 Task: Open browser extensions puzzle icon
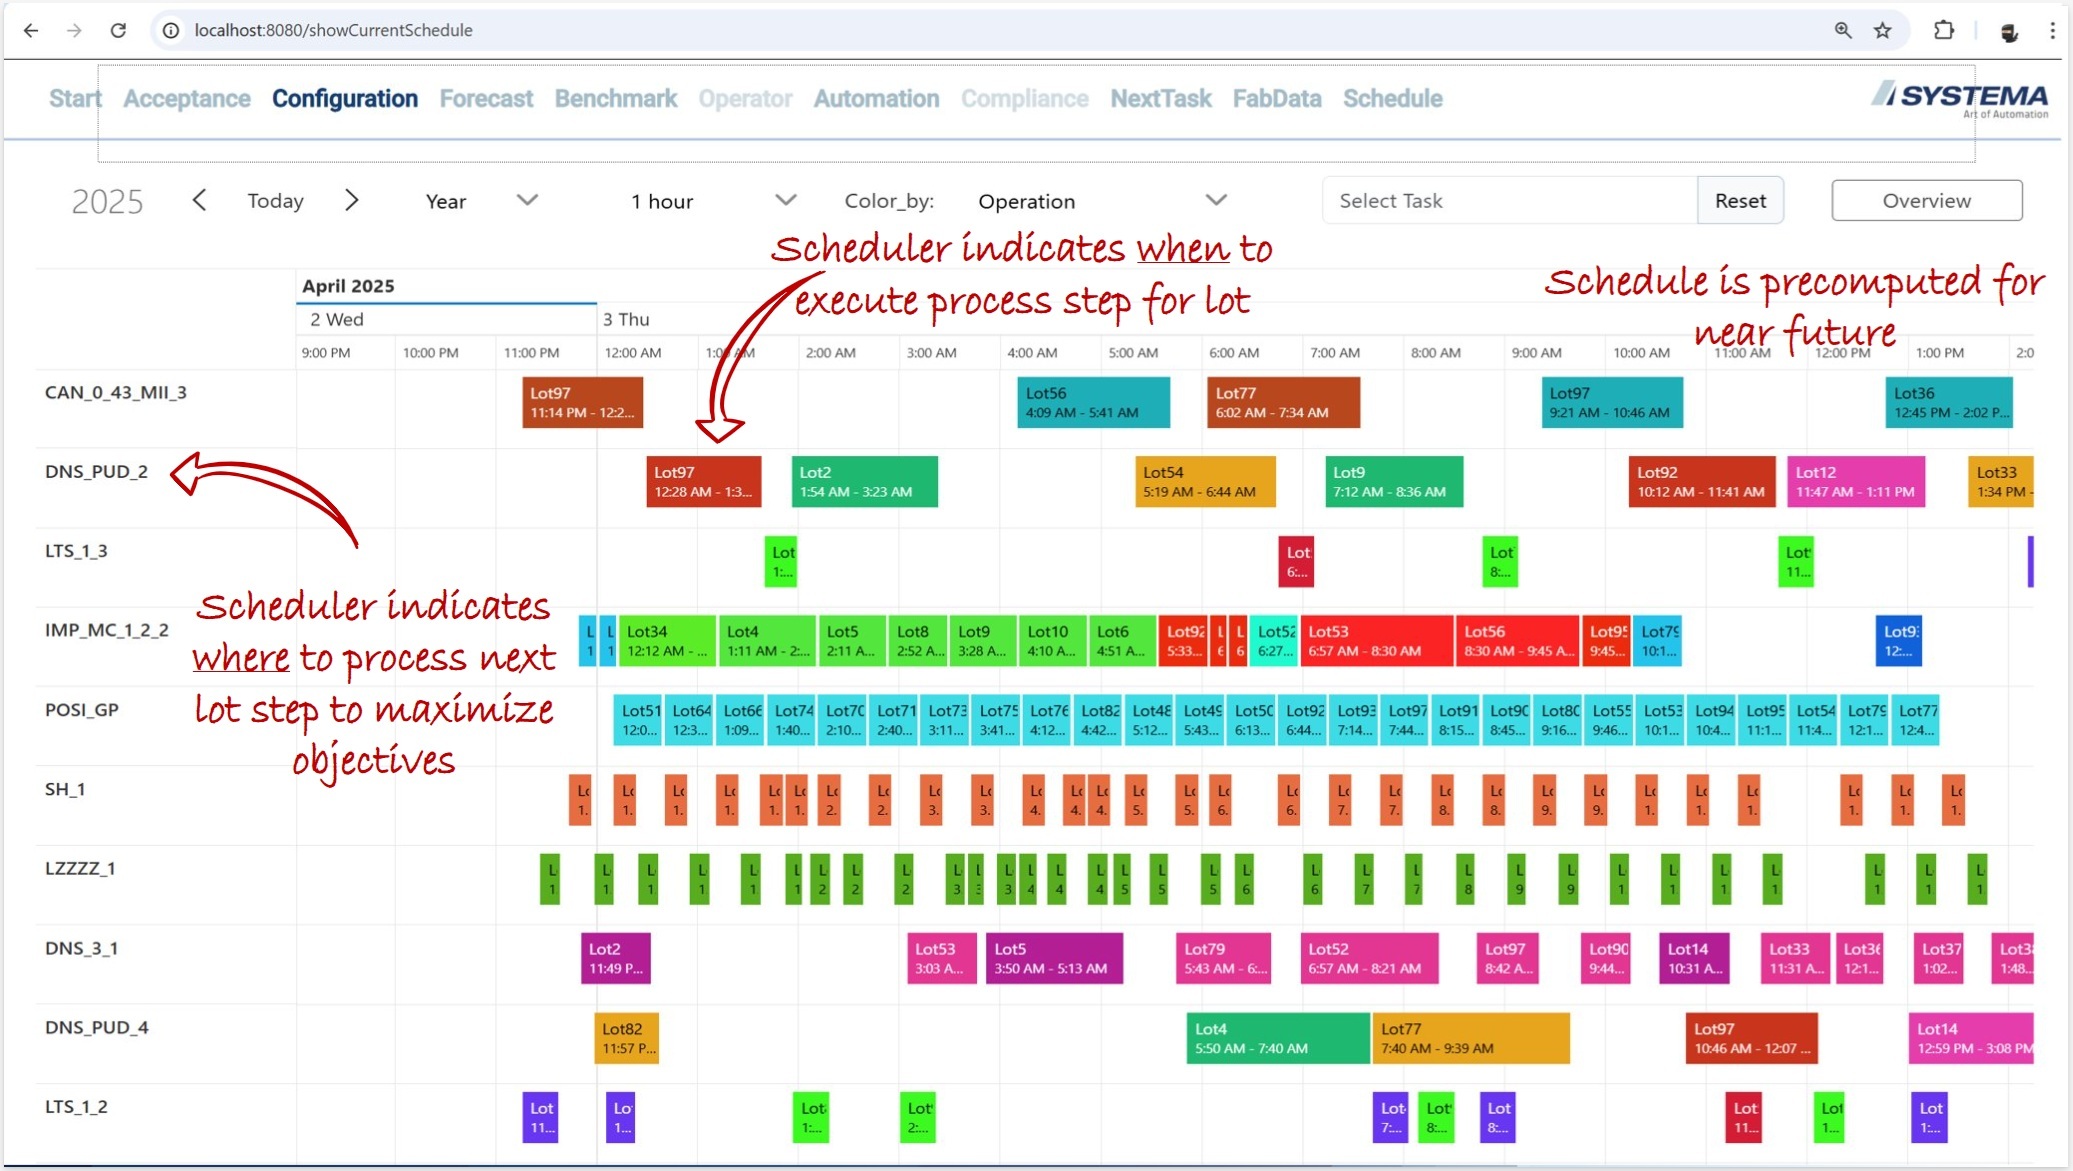click(x=1943, y=30)
